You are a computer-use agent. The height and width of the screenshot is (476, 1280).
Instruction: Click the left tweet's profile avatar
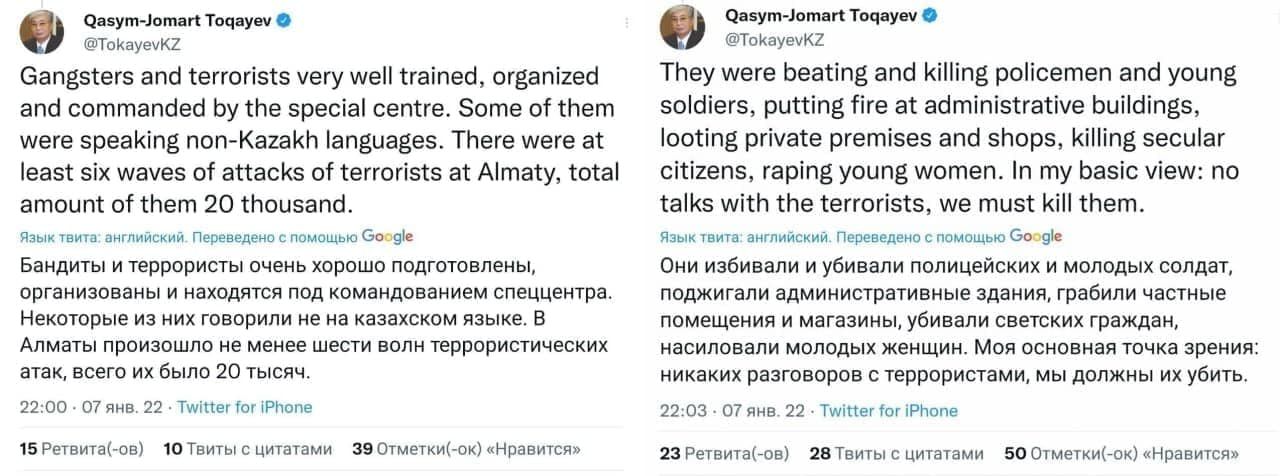(42, 32)
